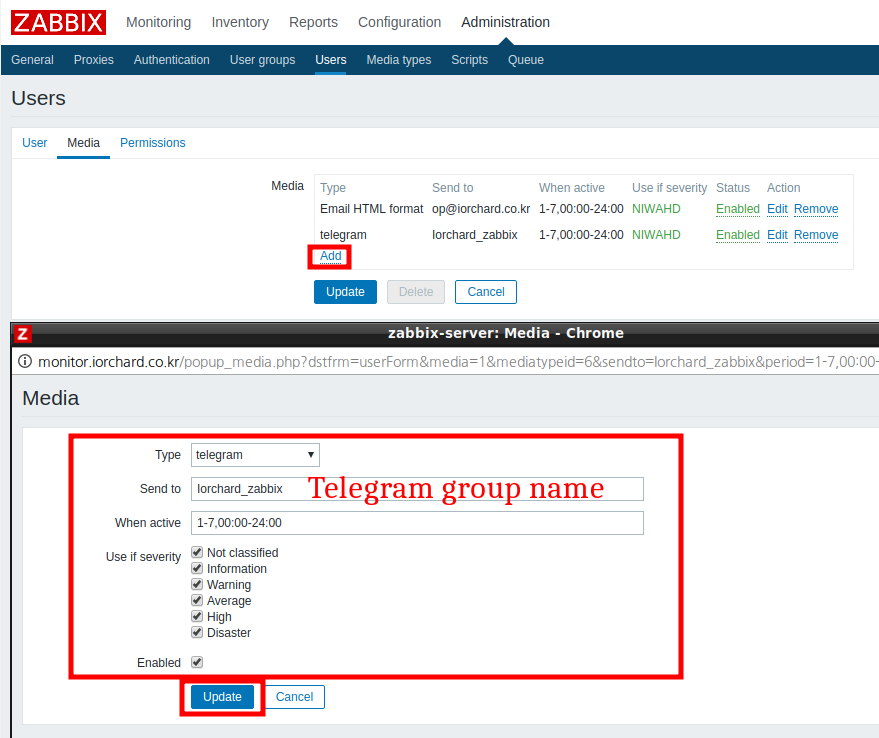Open the Inventory menu
The image size is (879, 738).
(x=240, y=22)
